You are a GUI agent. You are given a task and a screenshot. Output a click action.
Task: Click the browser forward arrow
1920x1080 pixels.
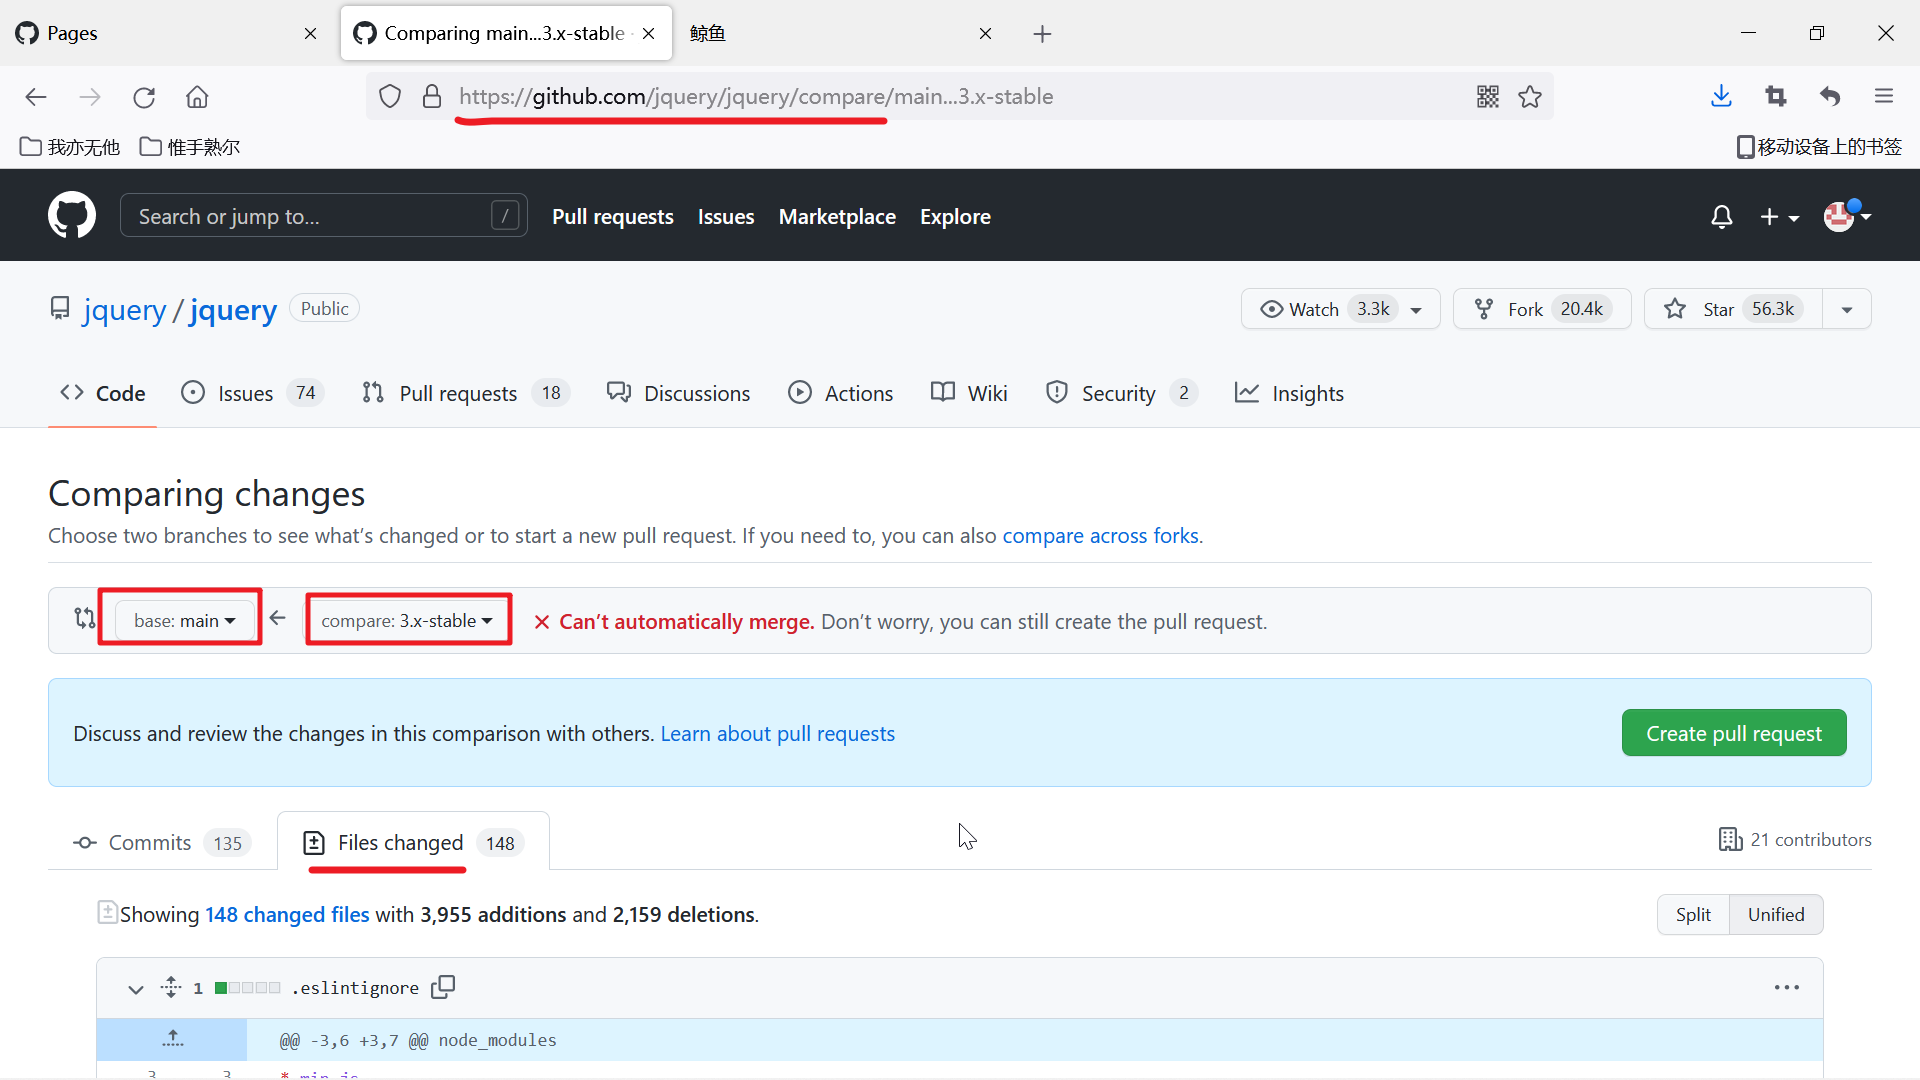pos(90,97)
